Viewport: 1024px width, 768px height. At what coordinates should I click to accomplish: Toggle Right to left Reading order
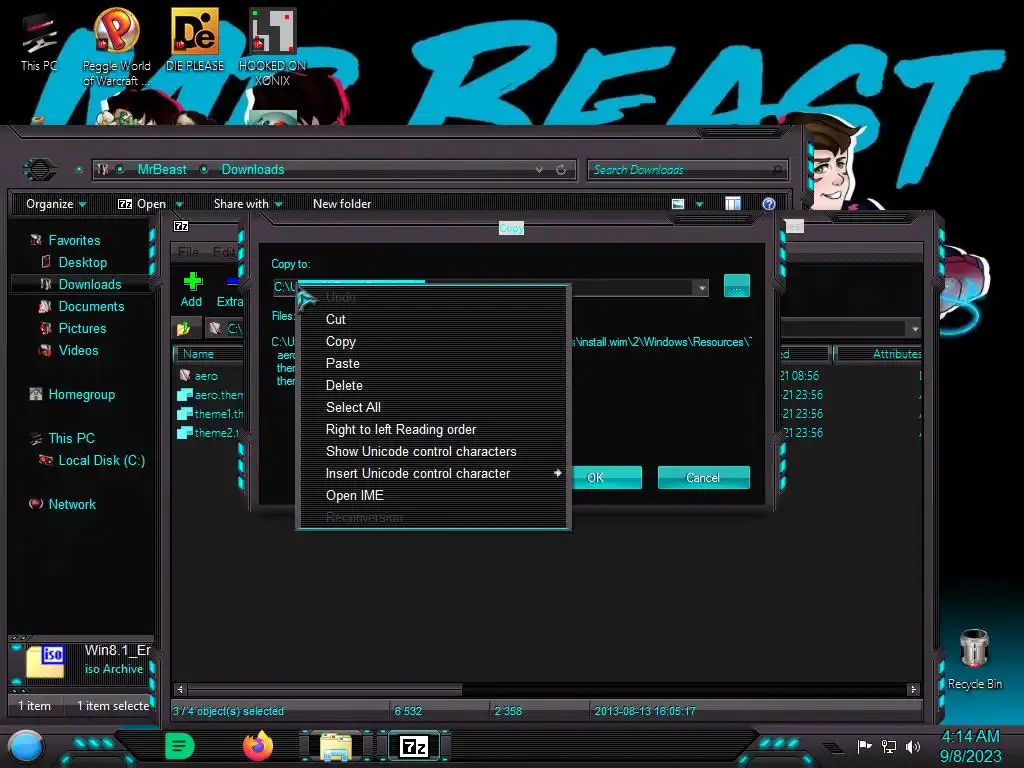(x=432, y=430)
